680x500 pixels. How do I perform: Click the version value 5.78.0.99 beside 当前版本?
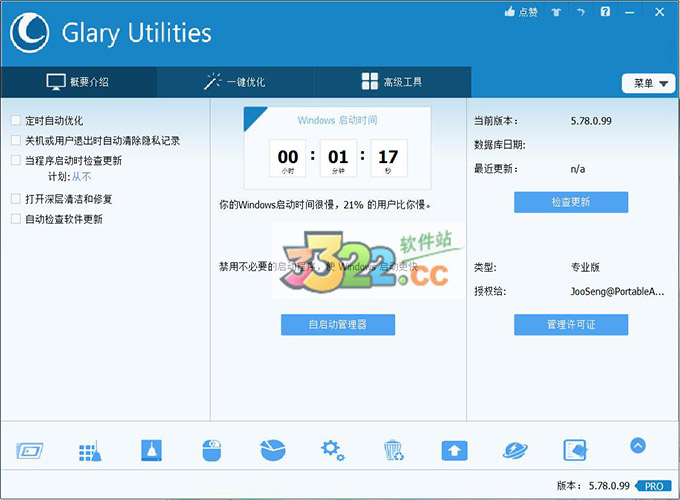pyautogui.click(x=591, y=121)
